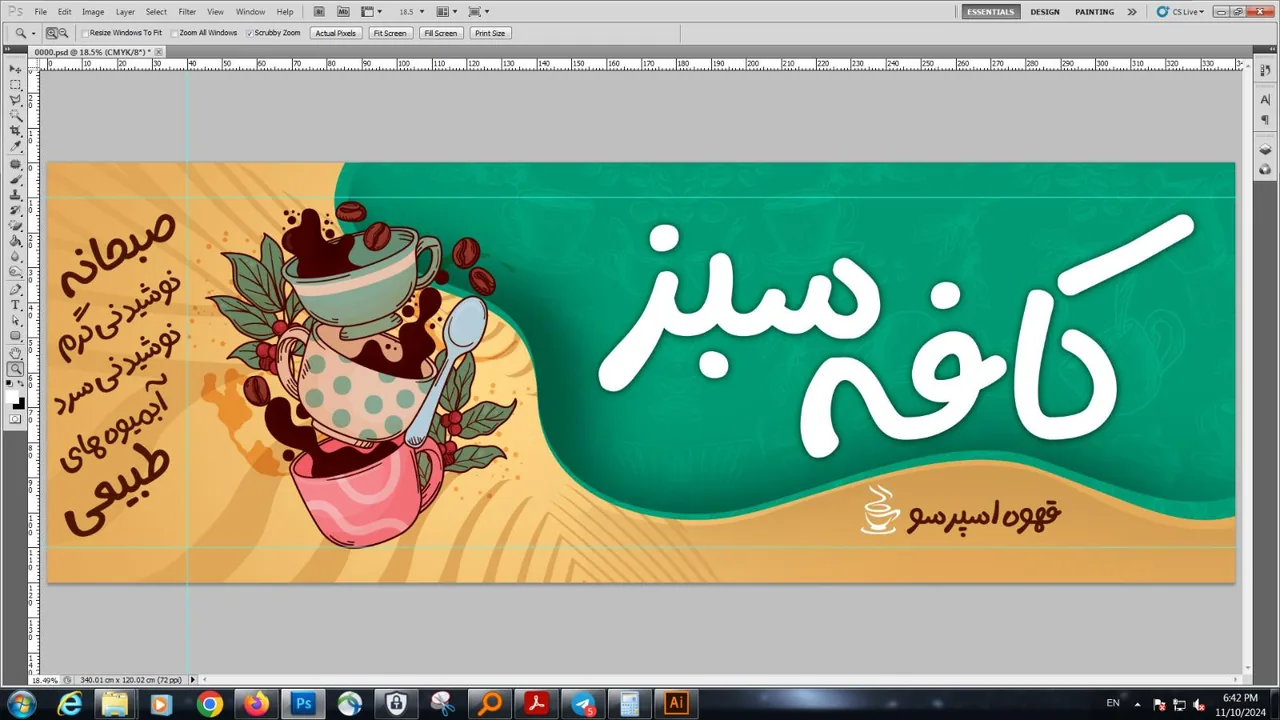Enable Resize Windows To Fit checkbox
This screenshot has height=720, width=1280.
pos(85,33)
